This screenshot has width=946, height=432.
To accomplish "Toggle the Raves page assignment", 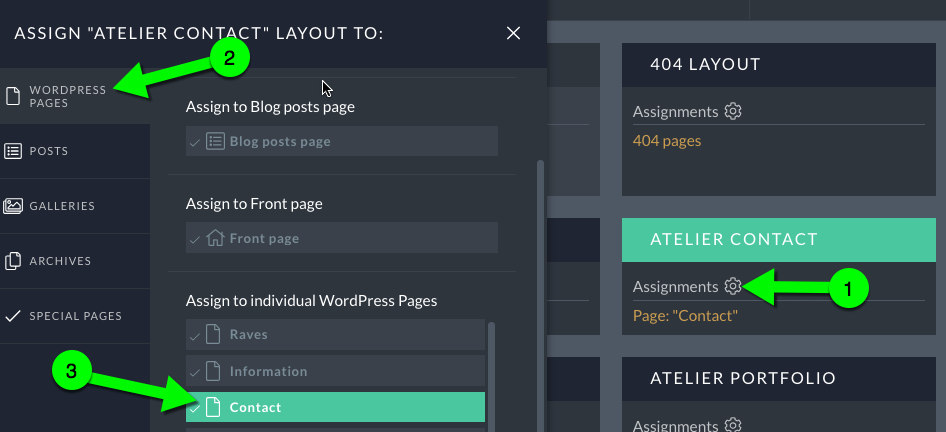I will (x=335, y=334).
